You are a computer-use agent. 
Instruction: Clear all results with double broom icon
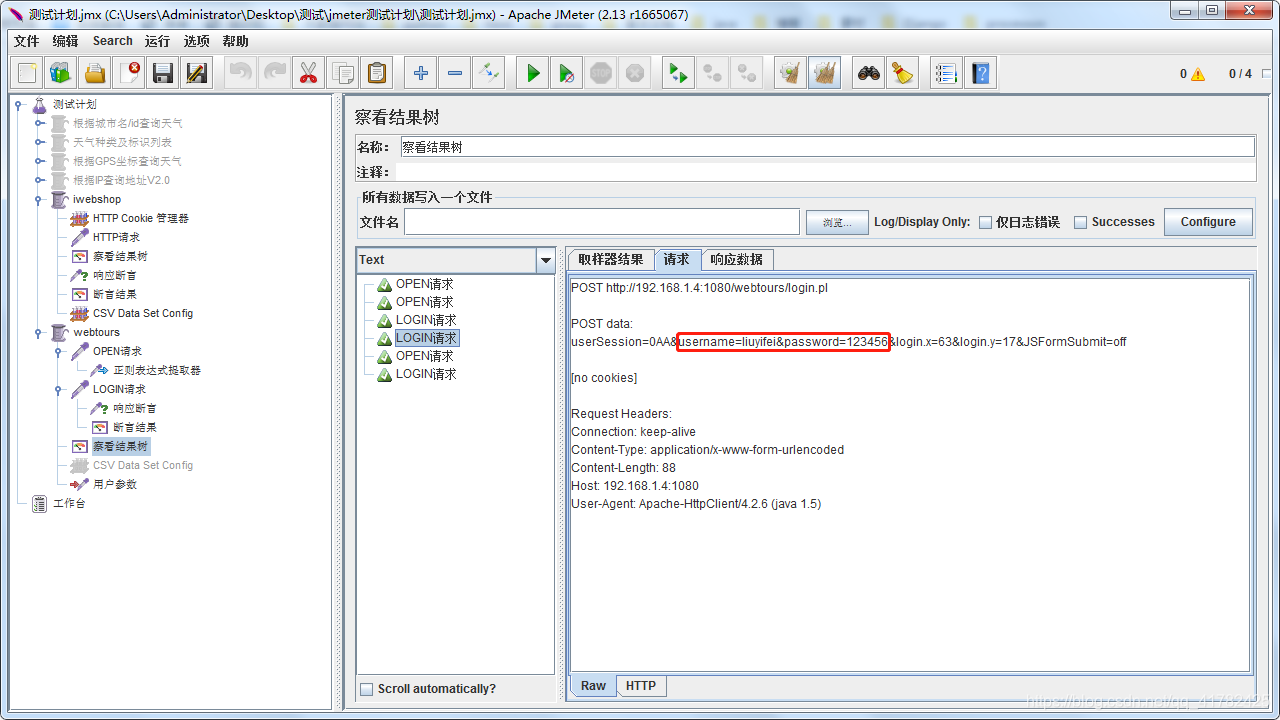point(824,73)
